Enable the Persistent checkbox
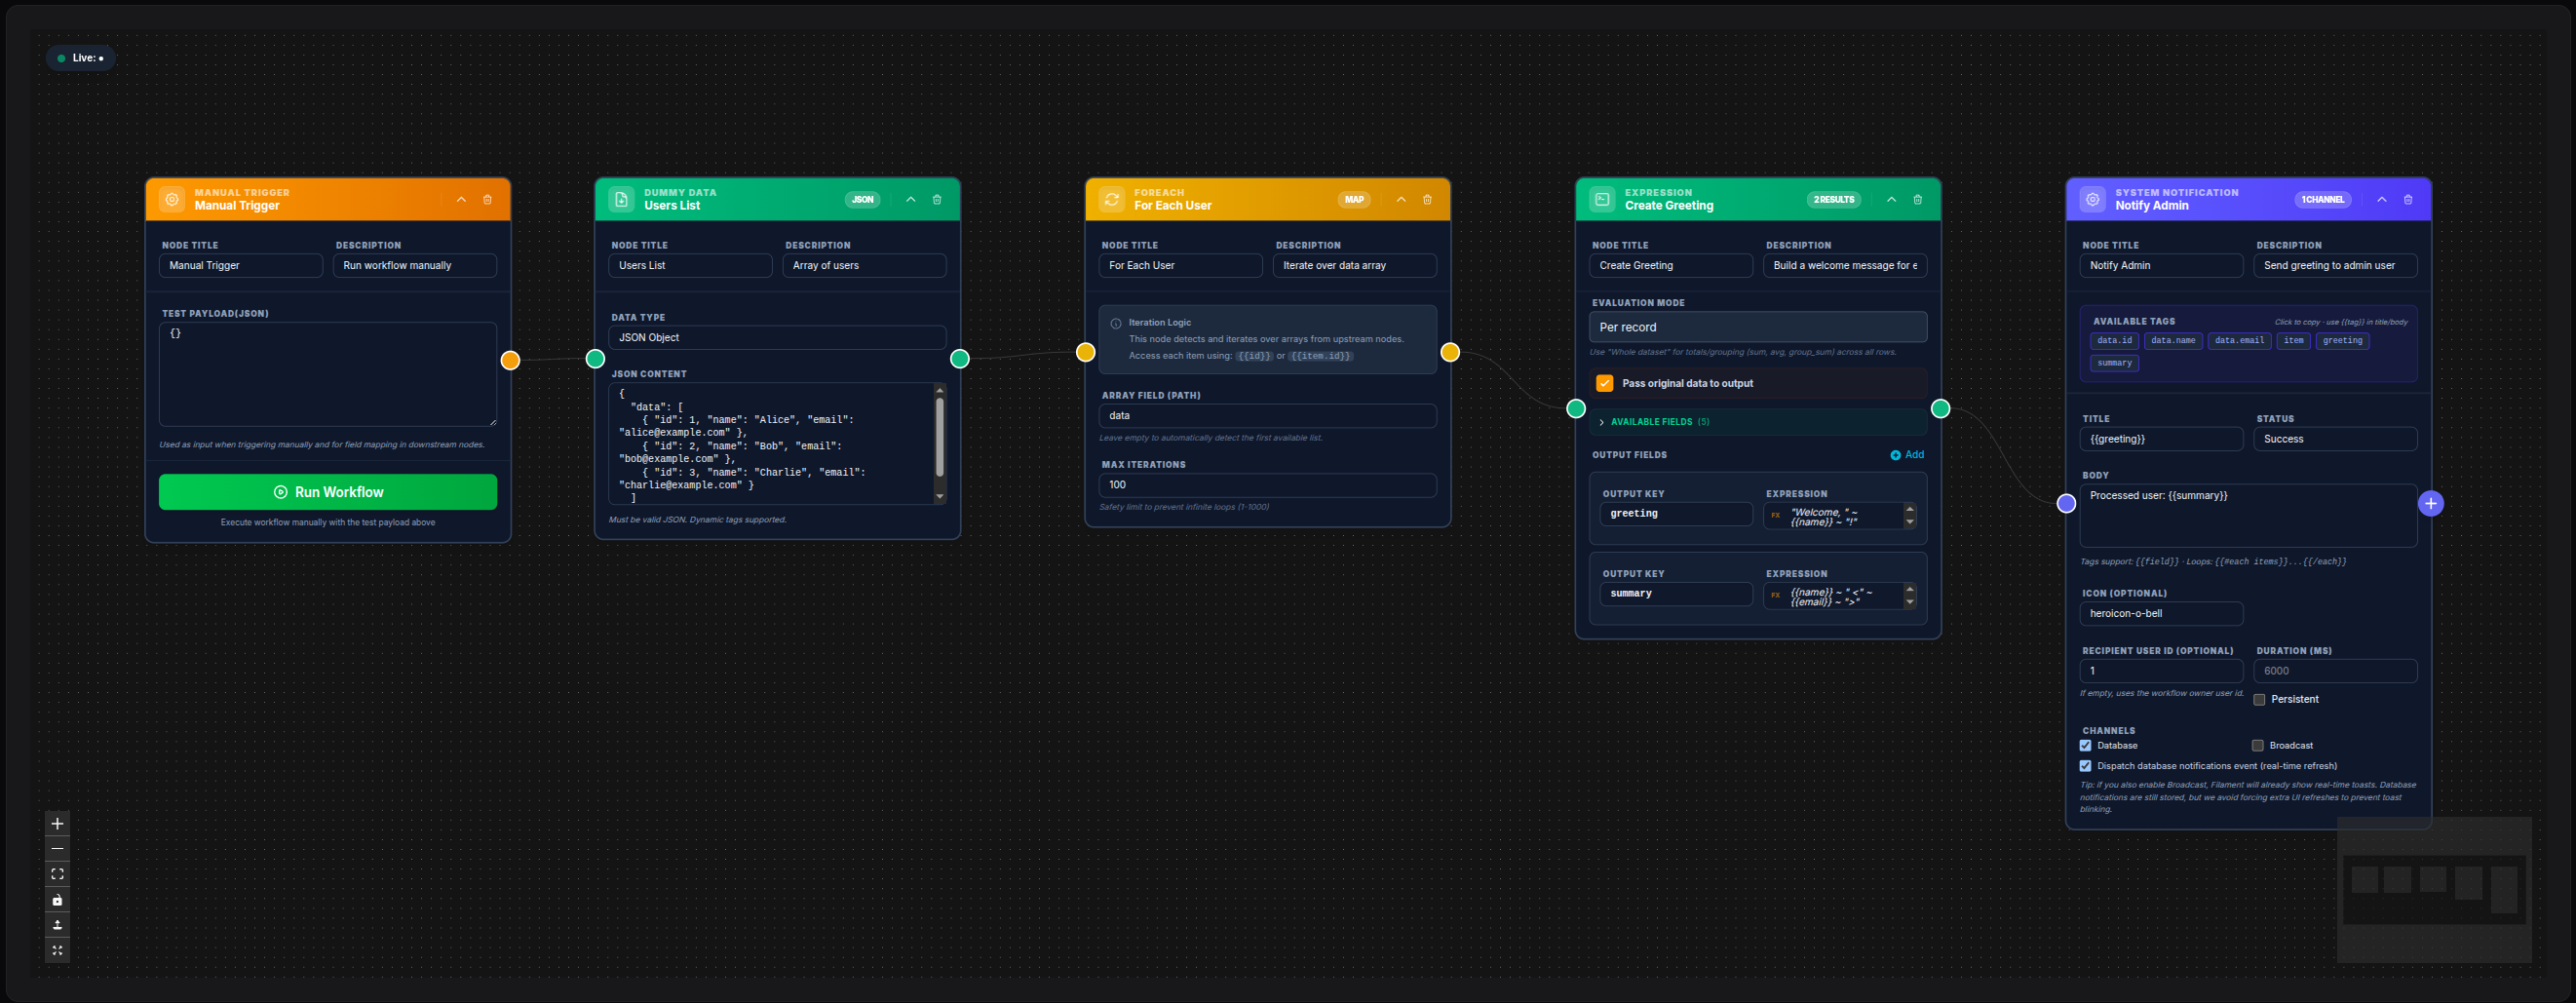The width and height of the screenshot is (2576, 1003). (2259, 699)
